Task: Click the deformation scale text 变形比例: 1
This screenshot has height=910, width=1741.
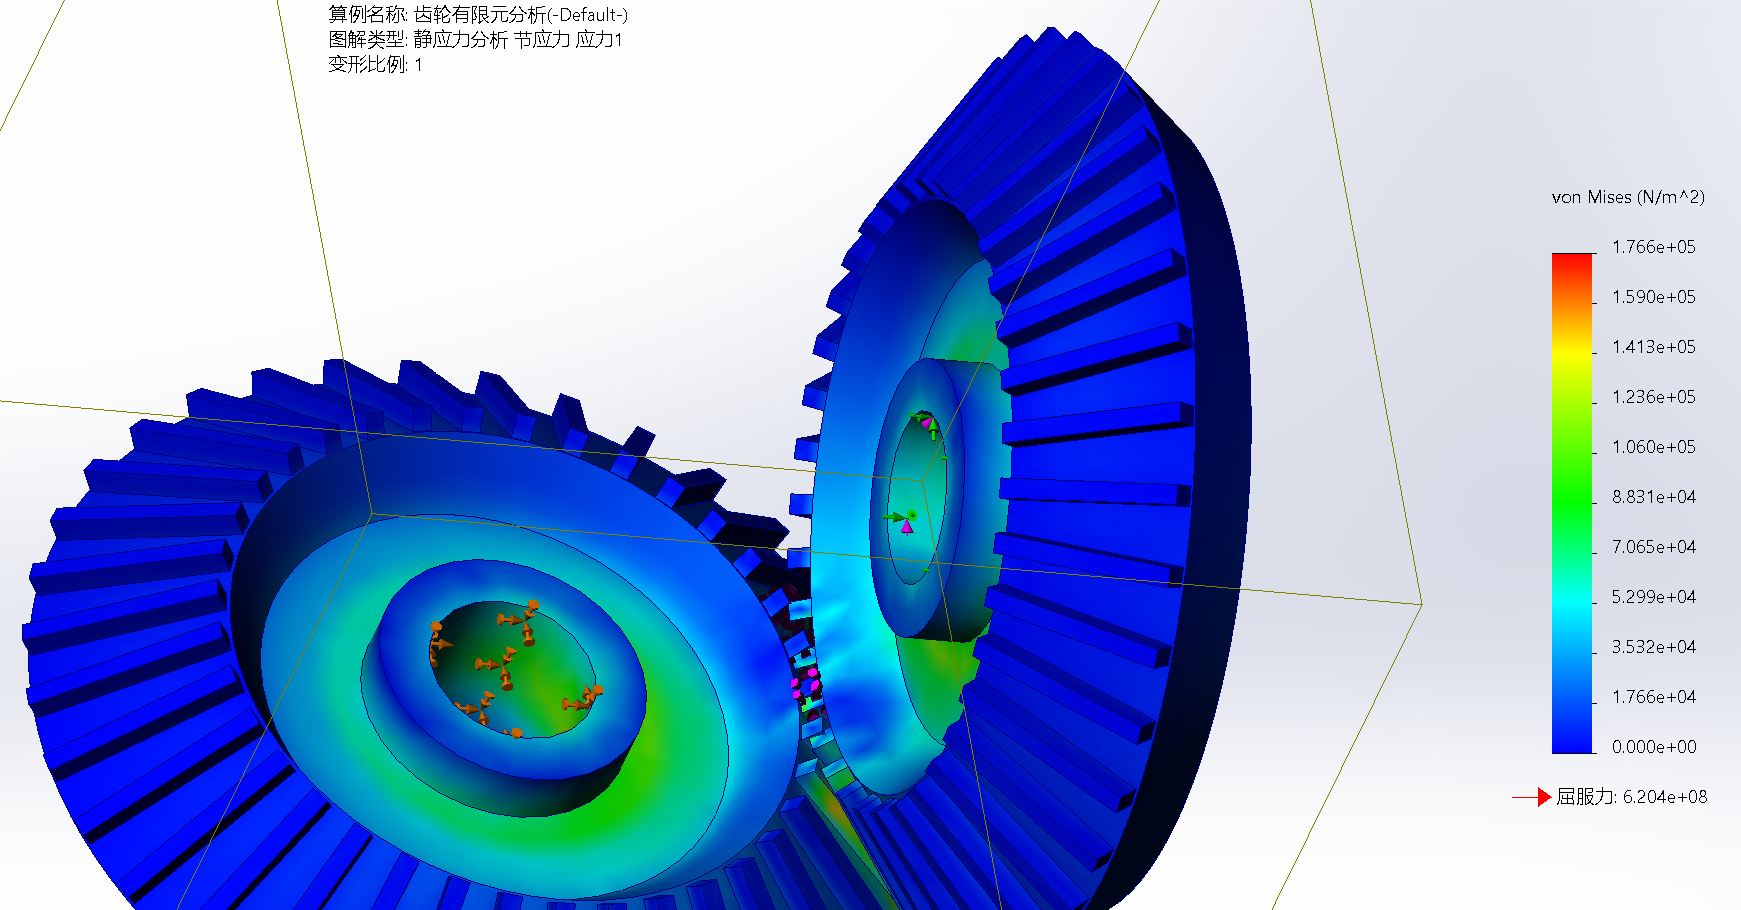Action: [375, 65]
